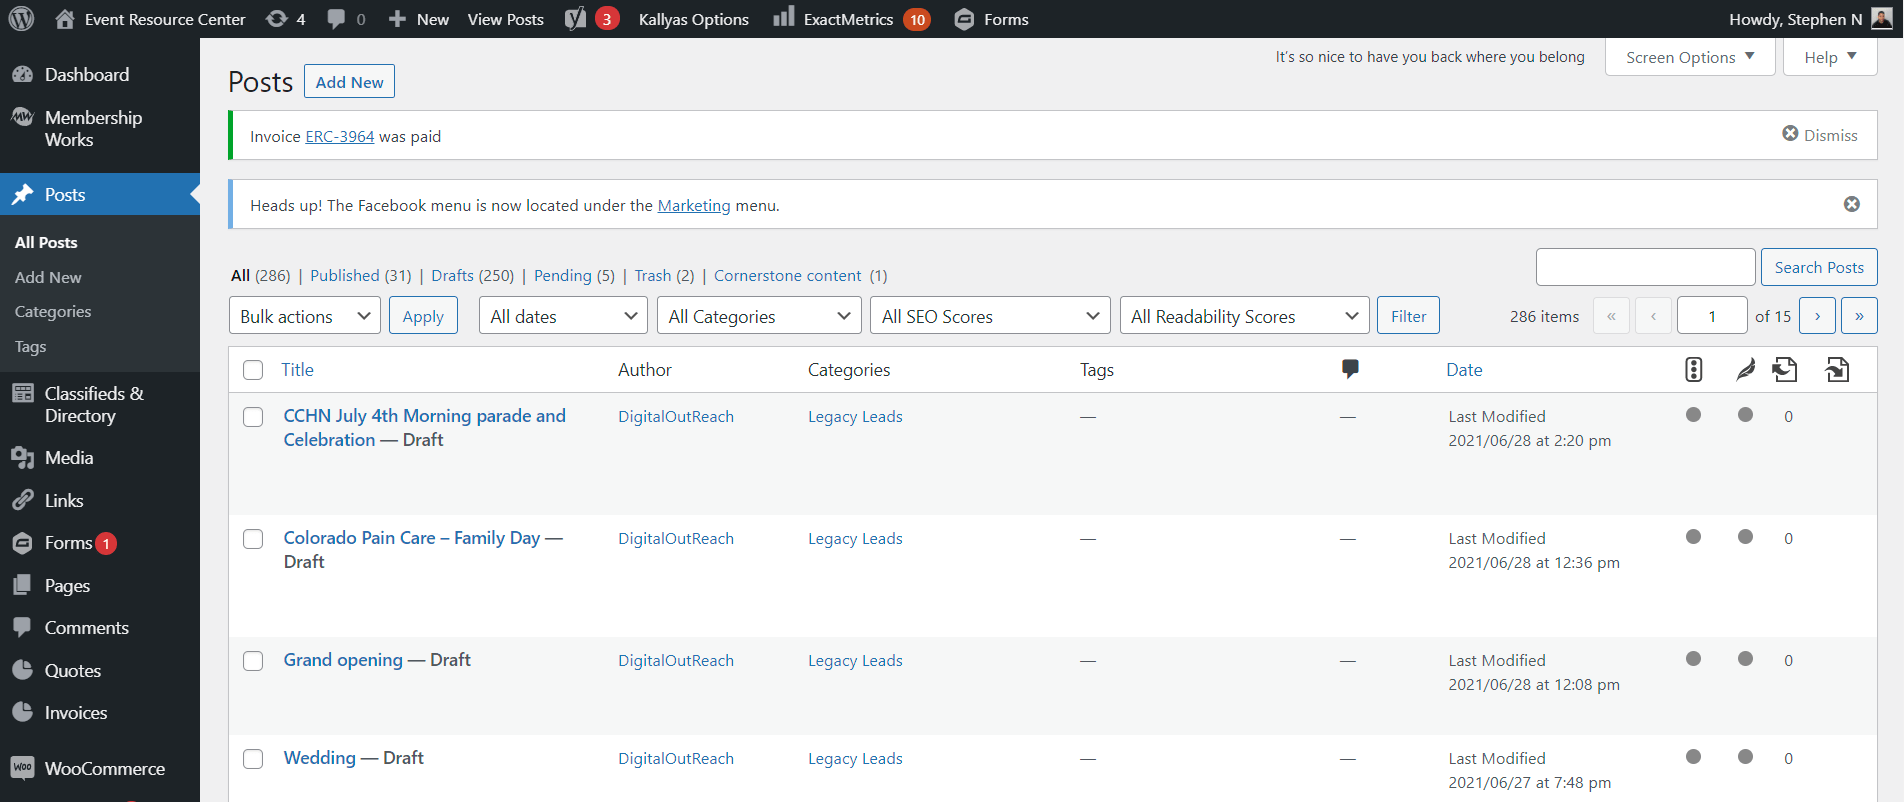Image resolution: width=1904 pixels, height=802 pixels.
Task: Click in the search posts text field
Action: pos(1645,267)
